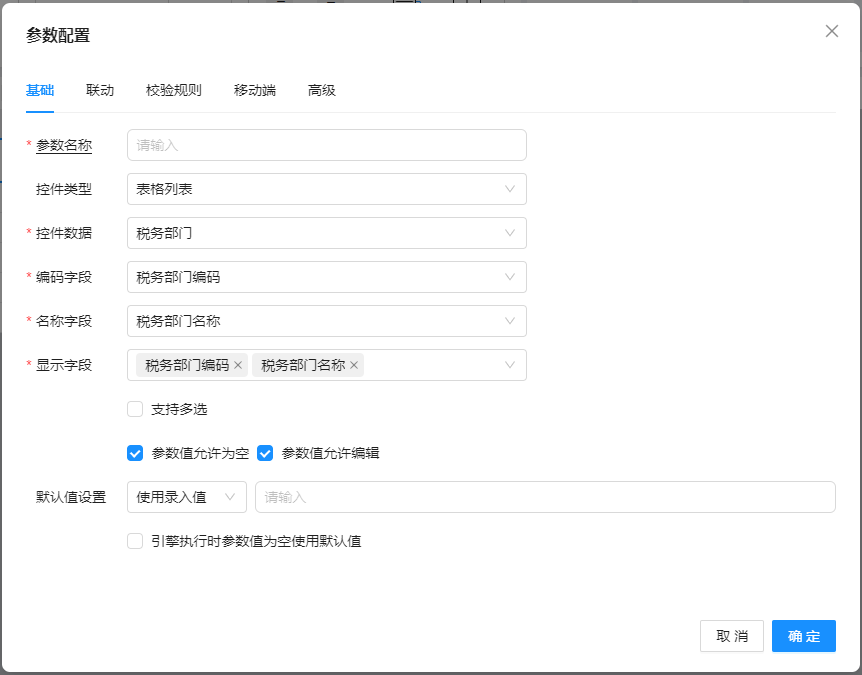Image resolution: width=862 pixels, height=675 pixels.
Task: Uncheck 参数值允许为空 checkbox
Action: coord(135,453)
